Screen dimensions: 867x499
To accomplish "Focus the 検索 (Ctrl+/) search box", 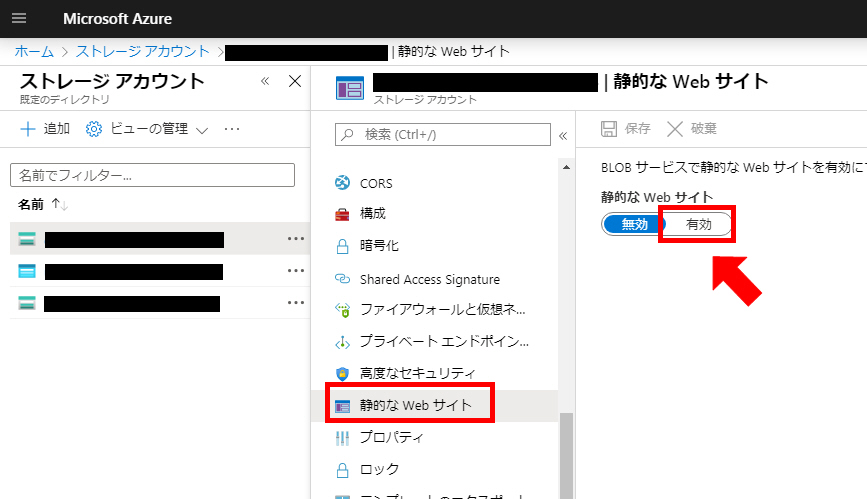I will [x=443, y=134].
